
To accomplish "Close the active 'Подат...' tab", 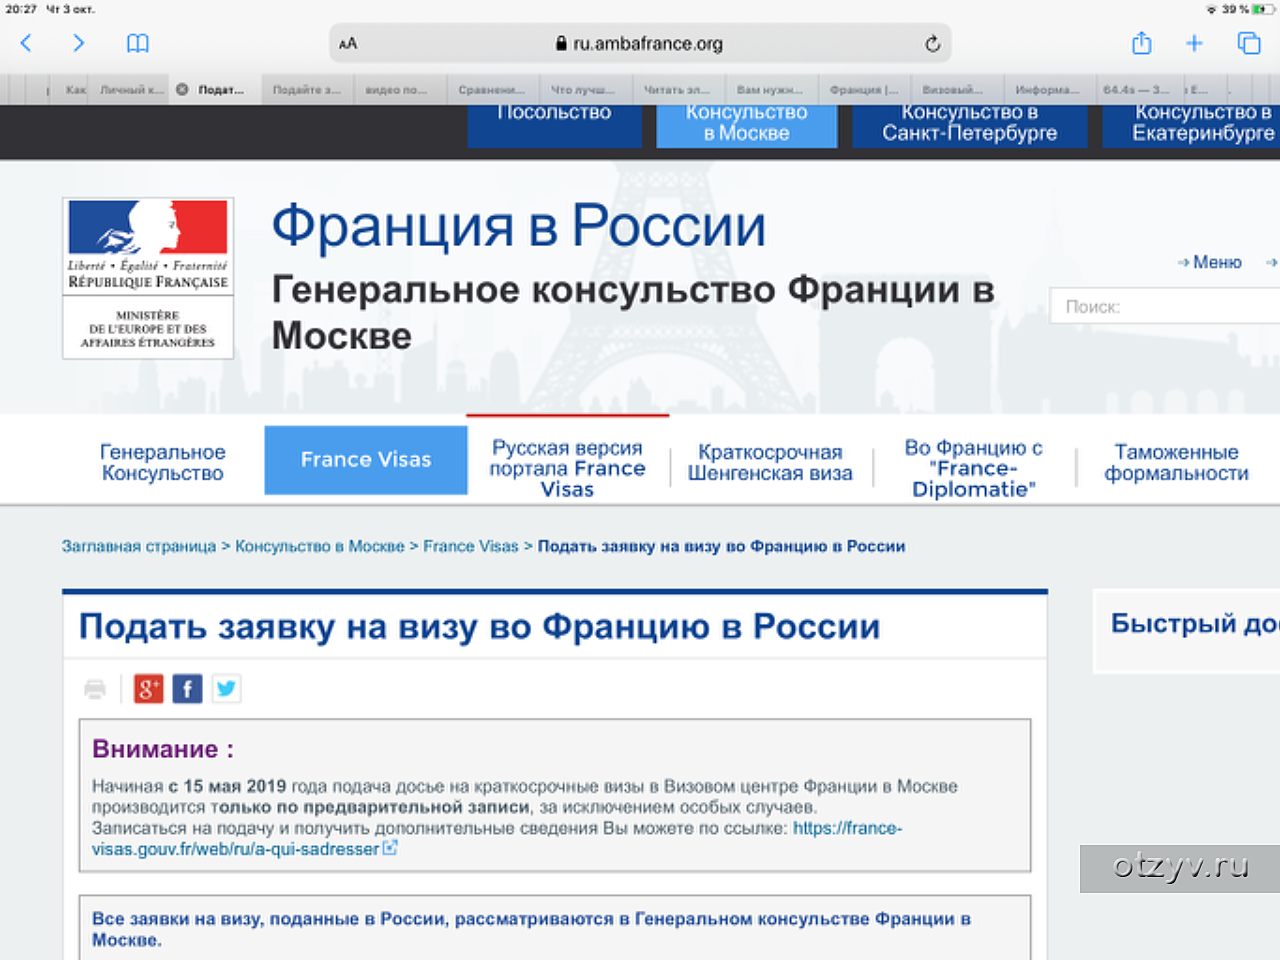I will coord(182,90).
